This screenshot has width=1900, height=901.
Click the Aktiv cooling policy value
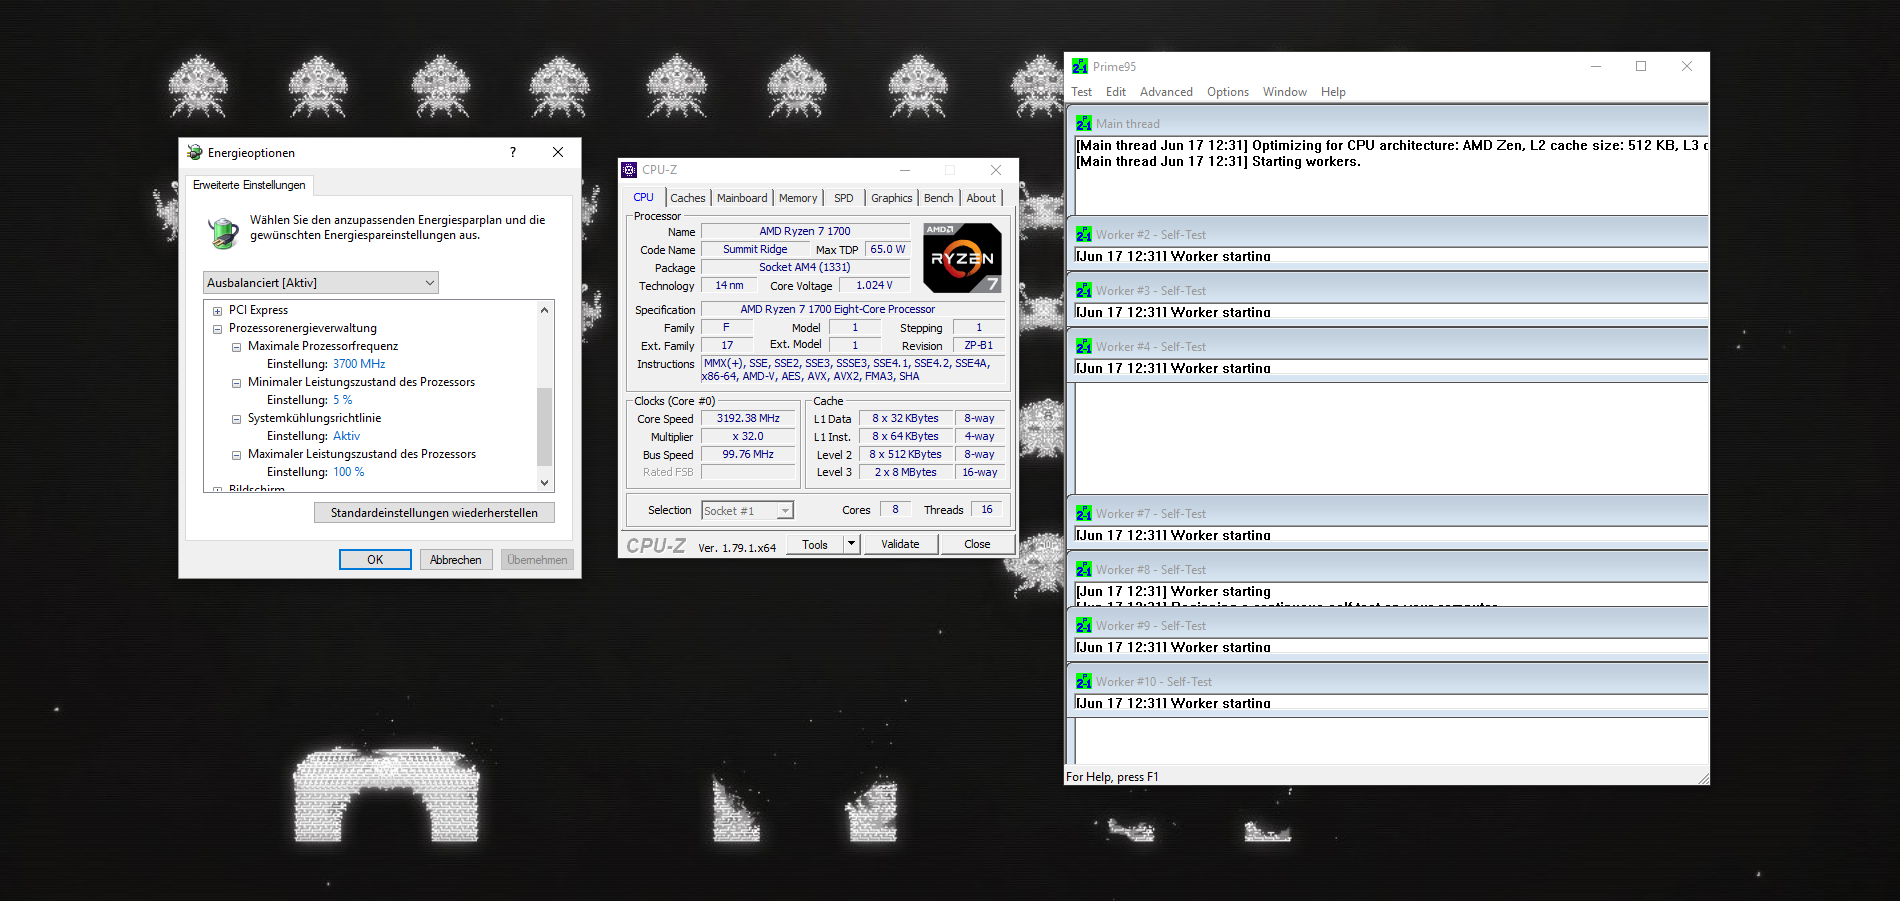tap(346, 436)
